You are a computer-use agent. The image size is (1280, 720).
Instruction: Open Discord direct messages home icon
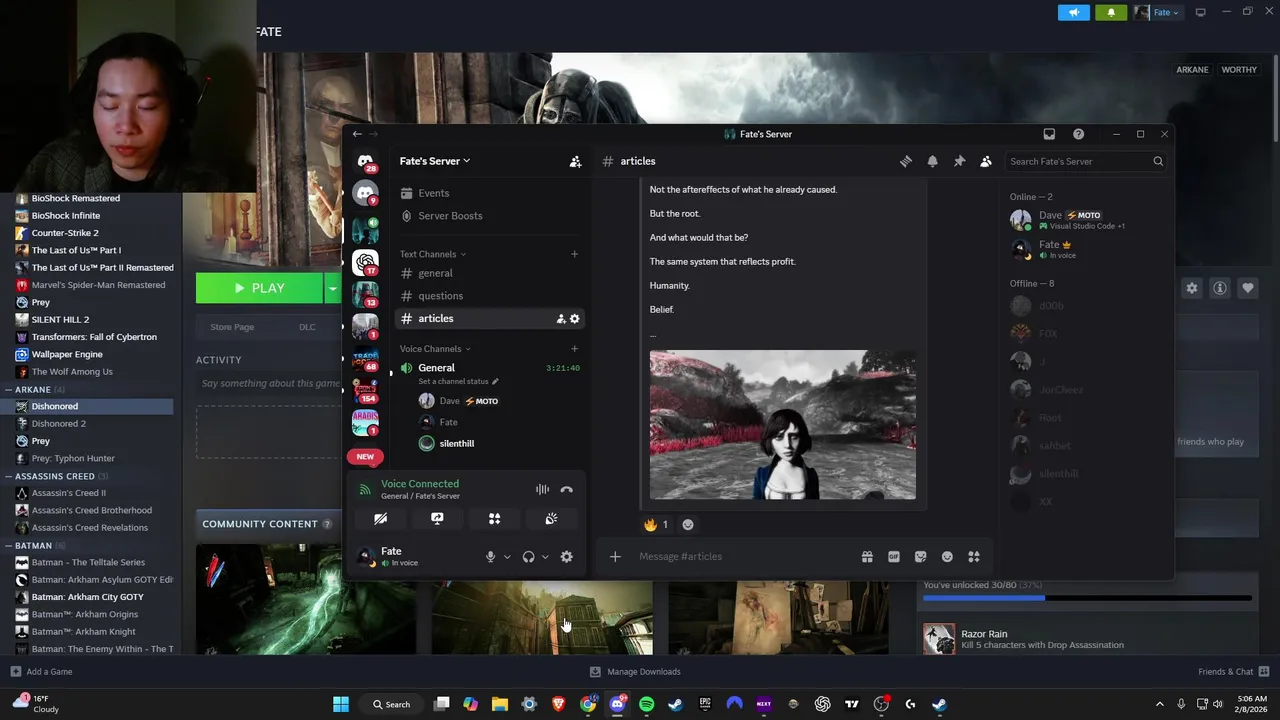(x=365, y=161)
